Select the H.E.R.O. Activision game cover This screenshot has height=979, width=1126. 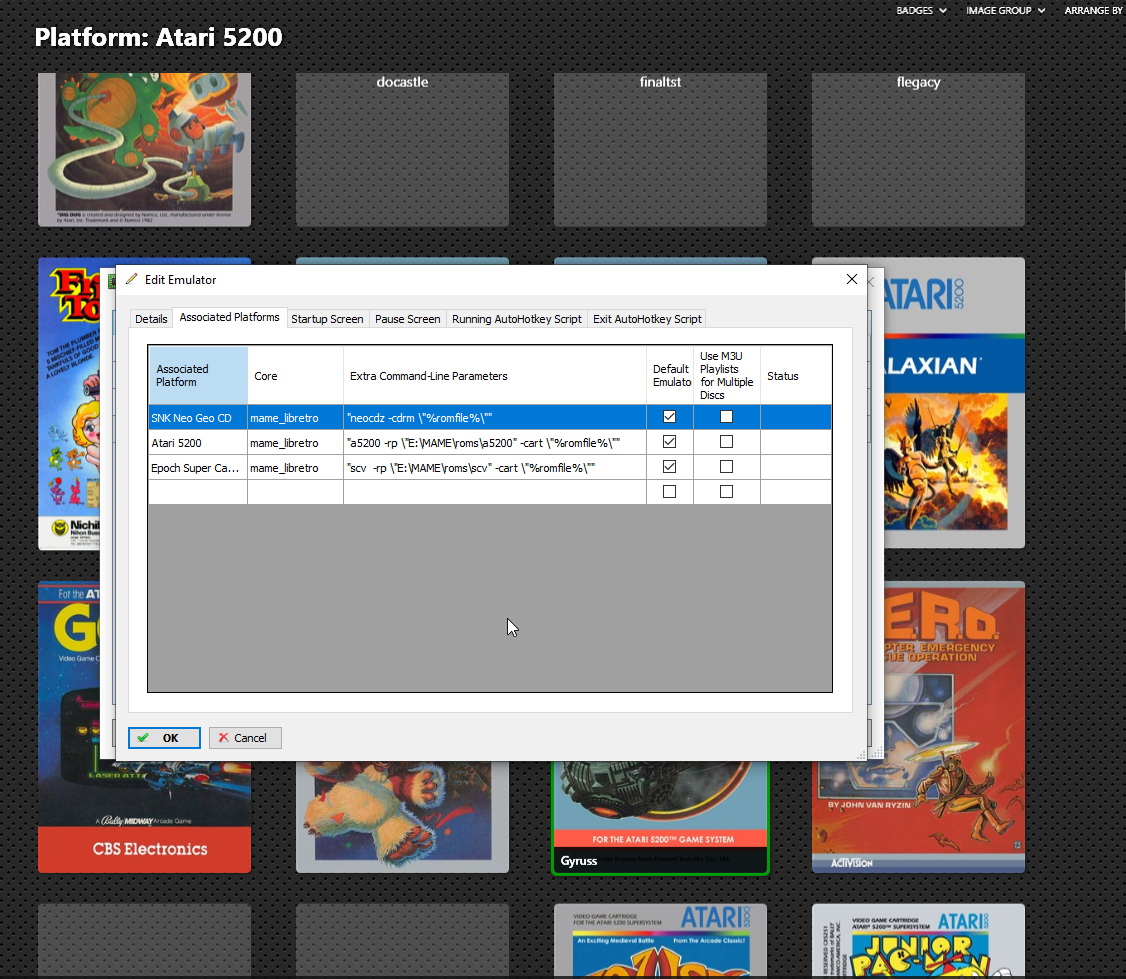(x=954, y=727)
